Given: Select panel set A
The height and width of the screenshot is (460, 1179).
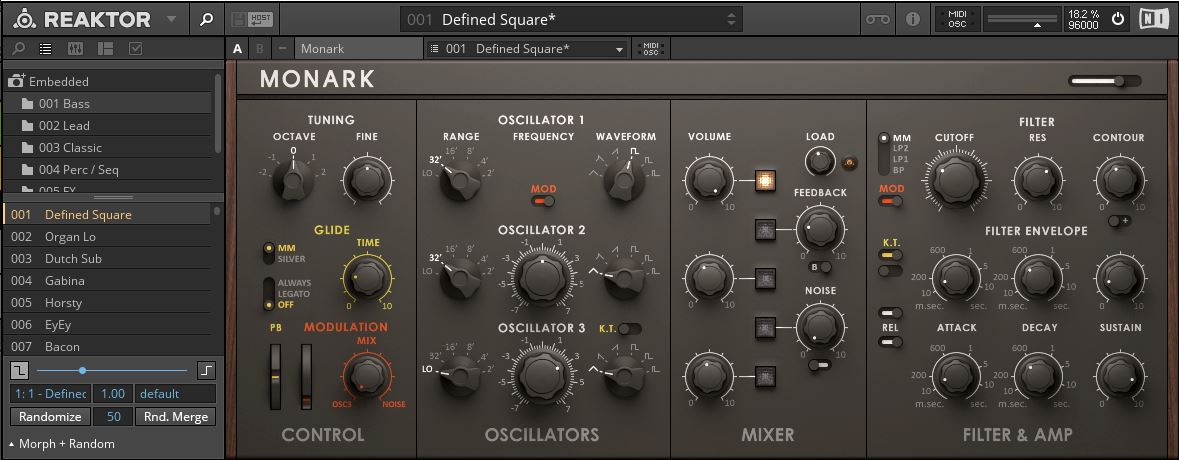Looking at the screenshot, I should pos(238,49).
